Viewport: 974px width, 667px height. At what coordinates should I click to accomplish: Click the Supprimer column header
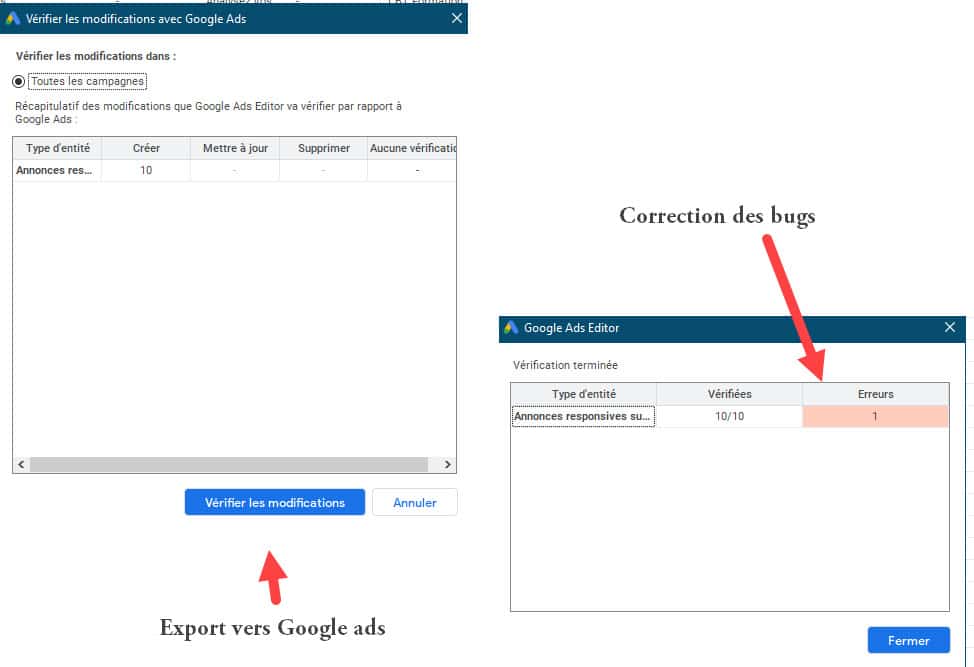point(324,148)
